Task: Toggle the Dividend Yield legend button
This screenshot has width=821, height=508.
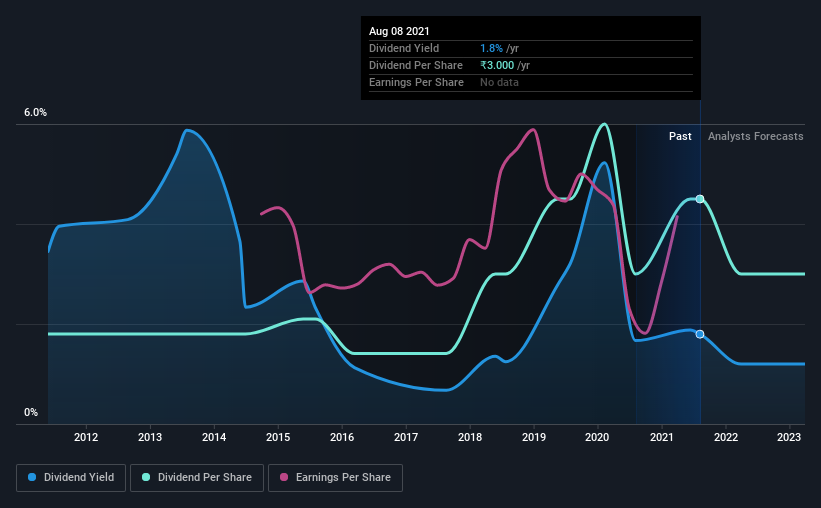Action: pos(71,478)
